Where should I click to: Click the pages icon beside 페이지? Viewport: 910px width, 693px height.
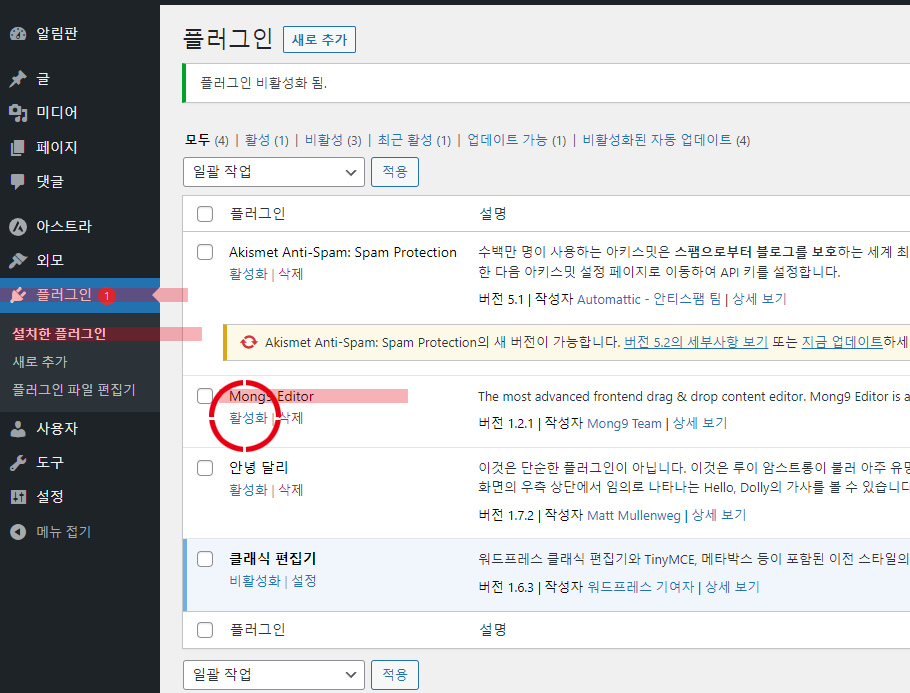click(x=17, y=147)
